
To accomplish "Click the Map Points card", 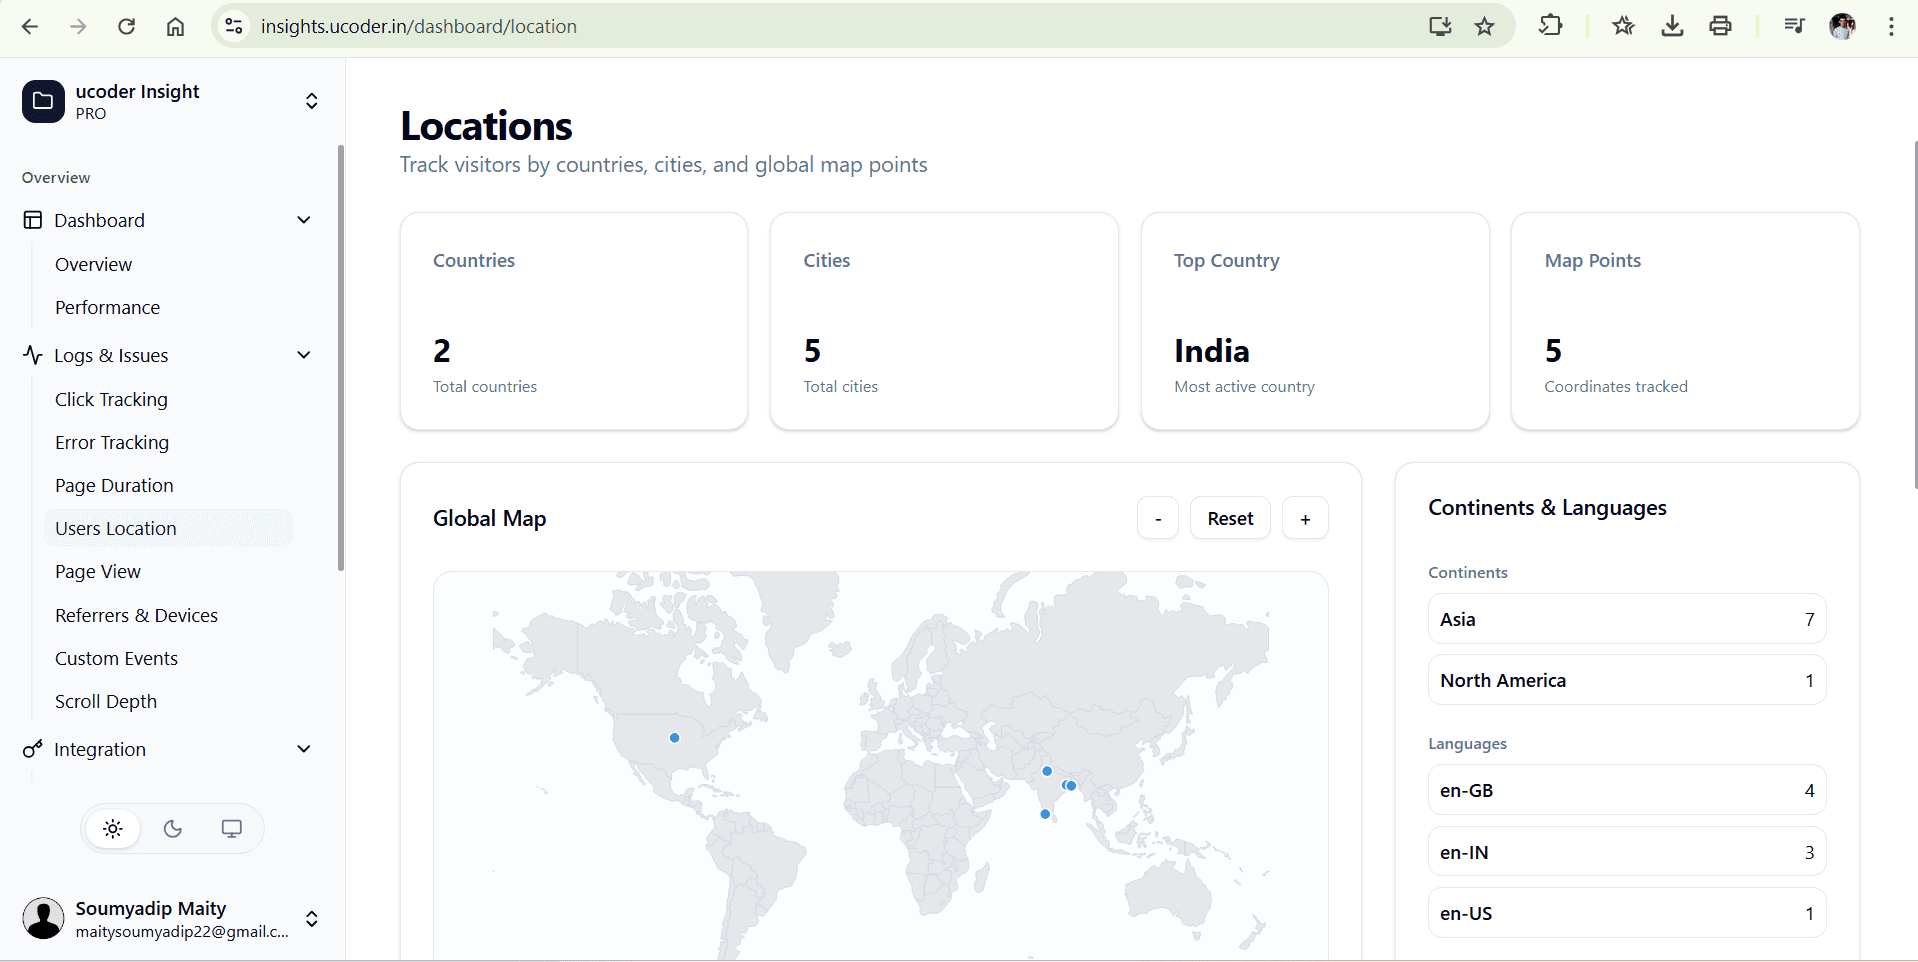I will point(1685,321).
